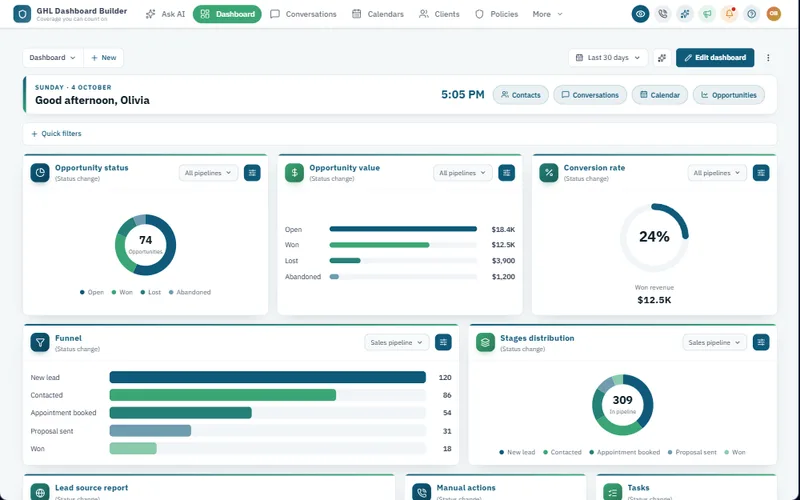Click the 24% conversion rate gauge
Viewport: 800px width, 500px height.
(654, 237)
